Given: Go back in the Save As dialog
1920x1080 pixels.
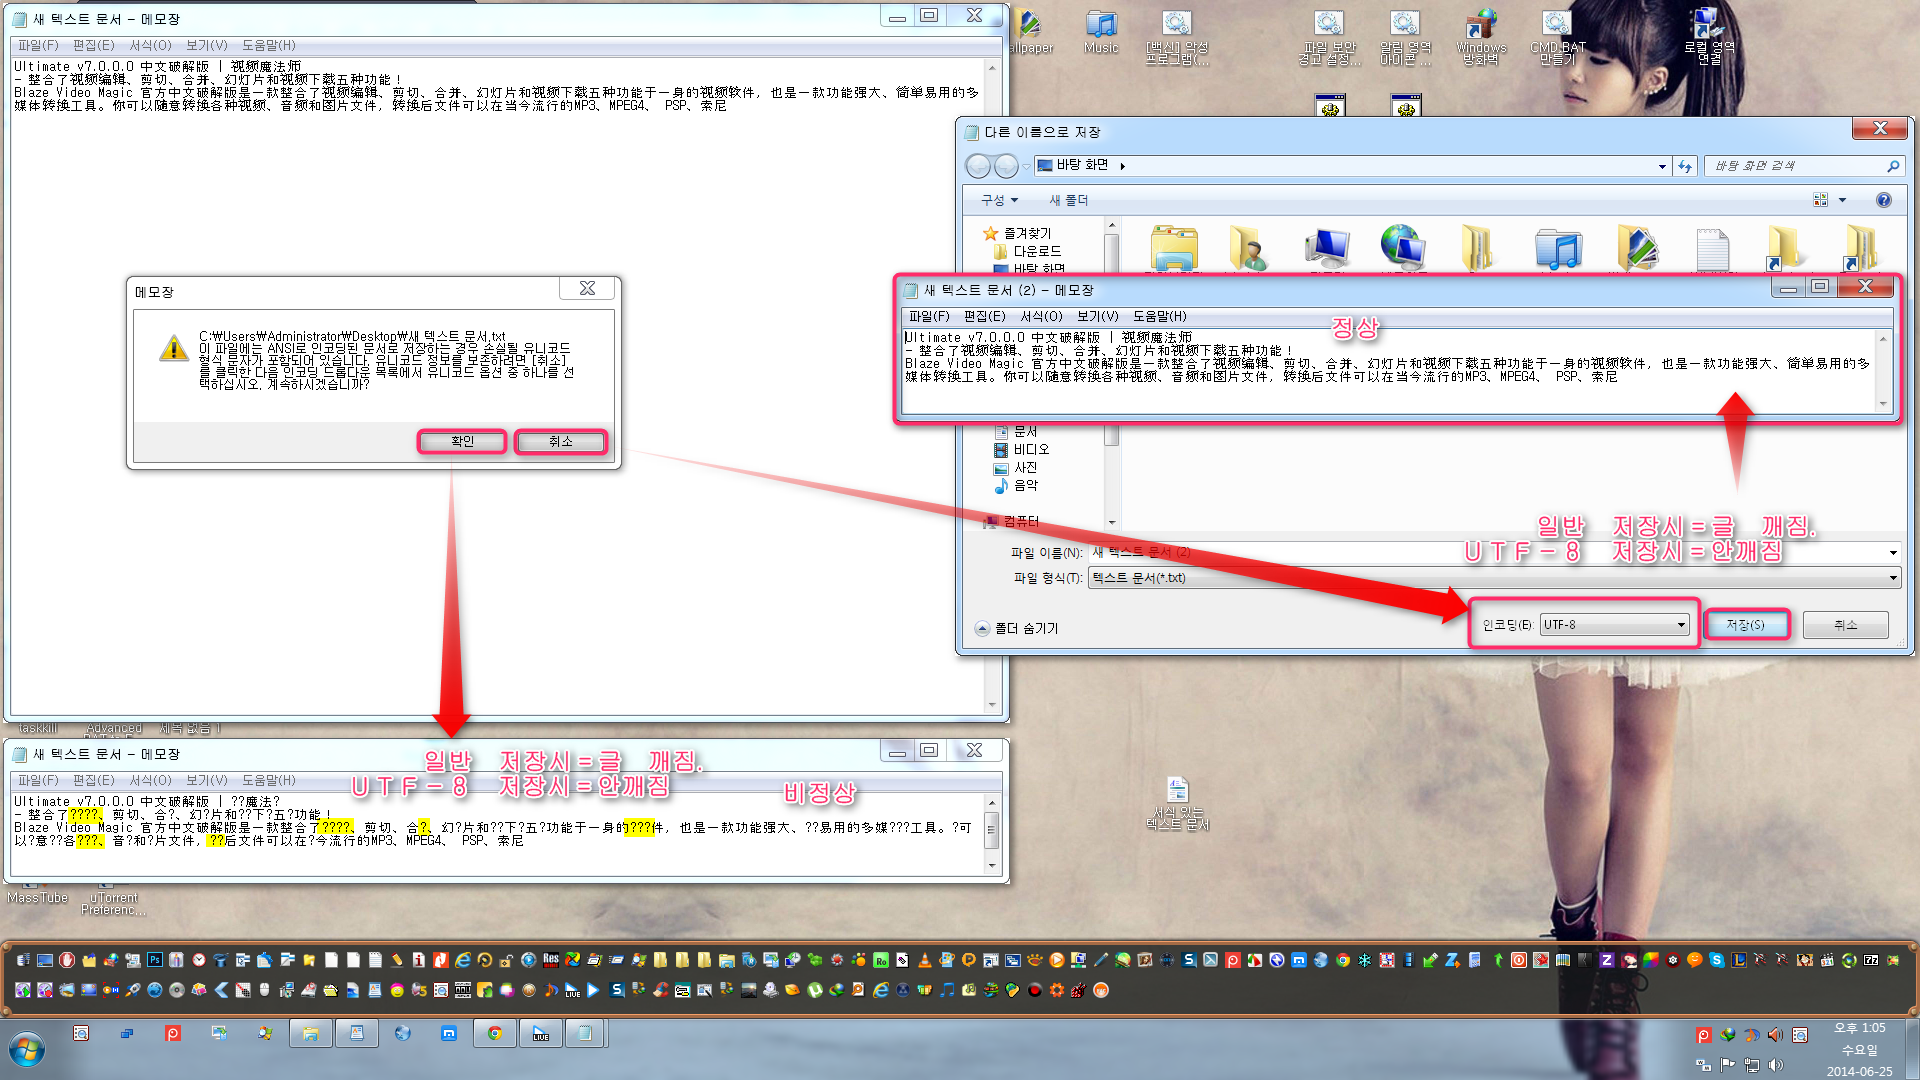Looking at the screenshot, I should tap(978, 166).
